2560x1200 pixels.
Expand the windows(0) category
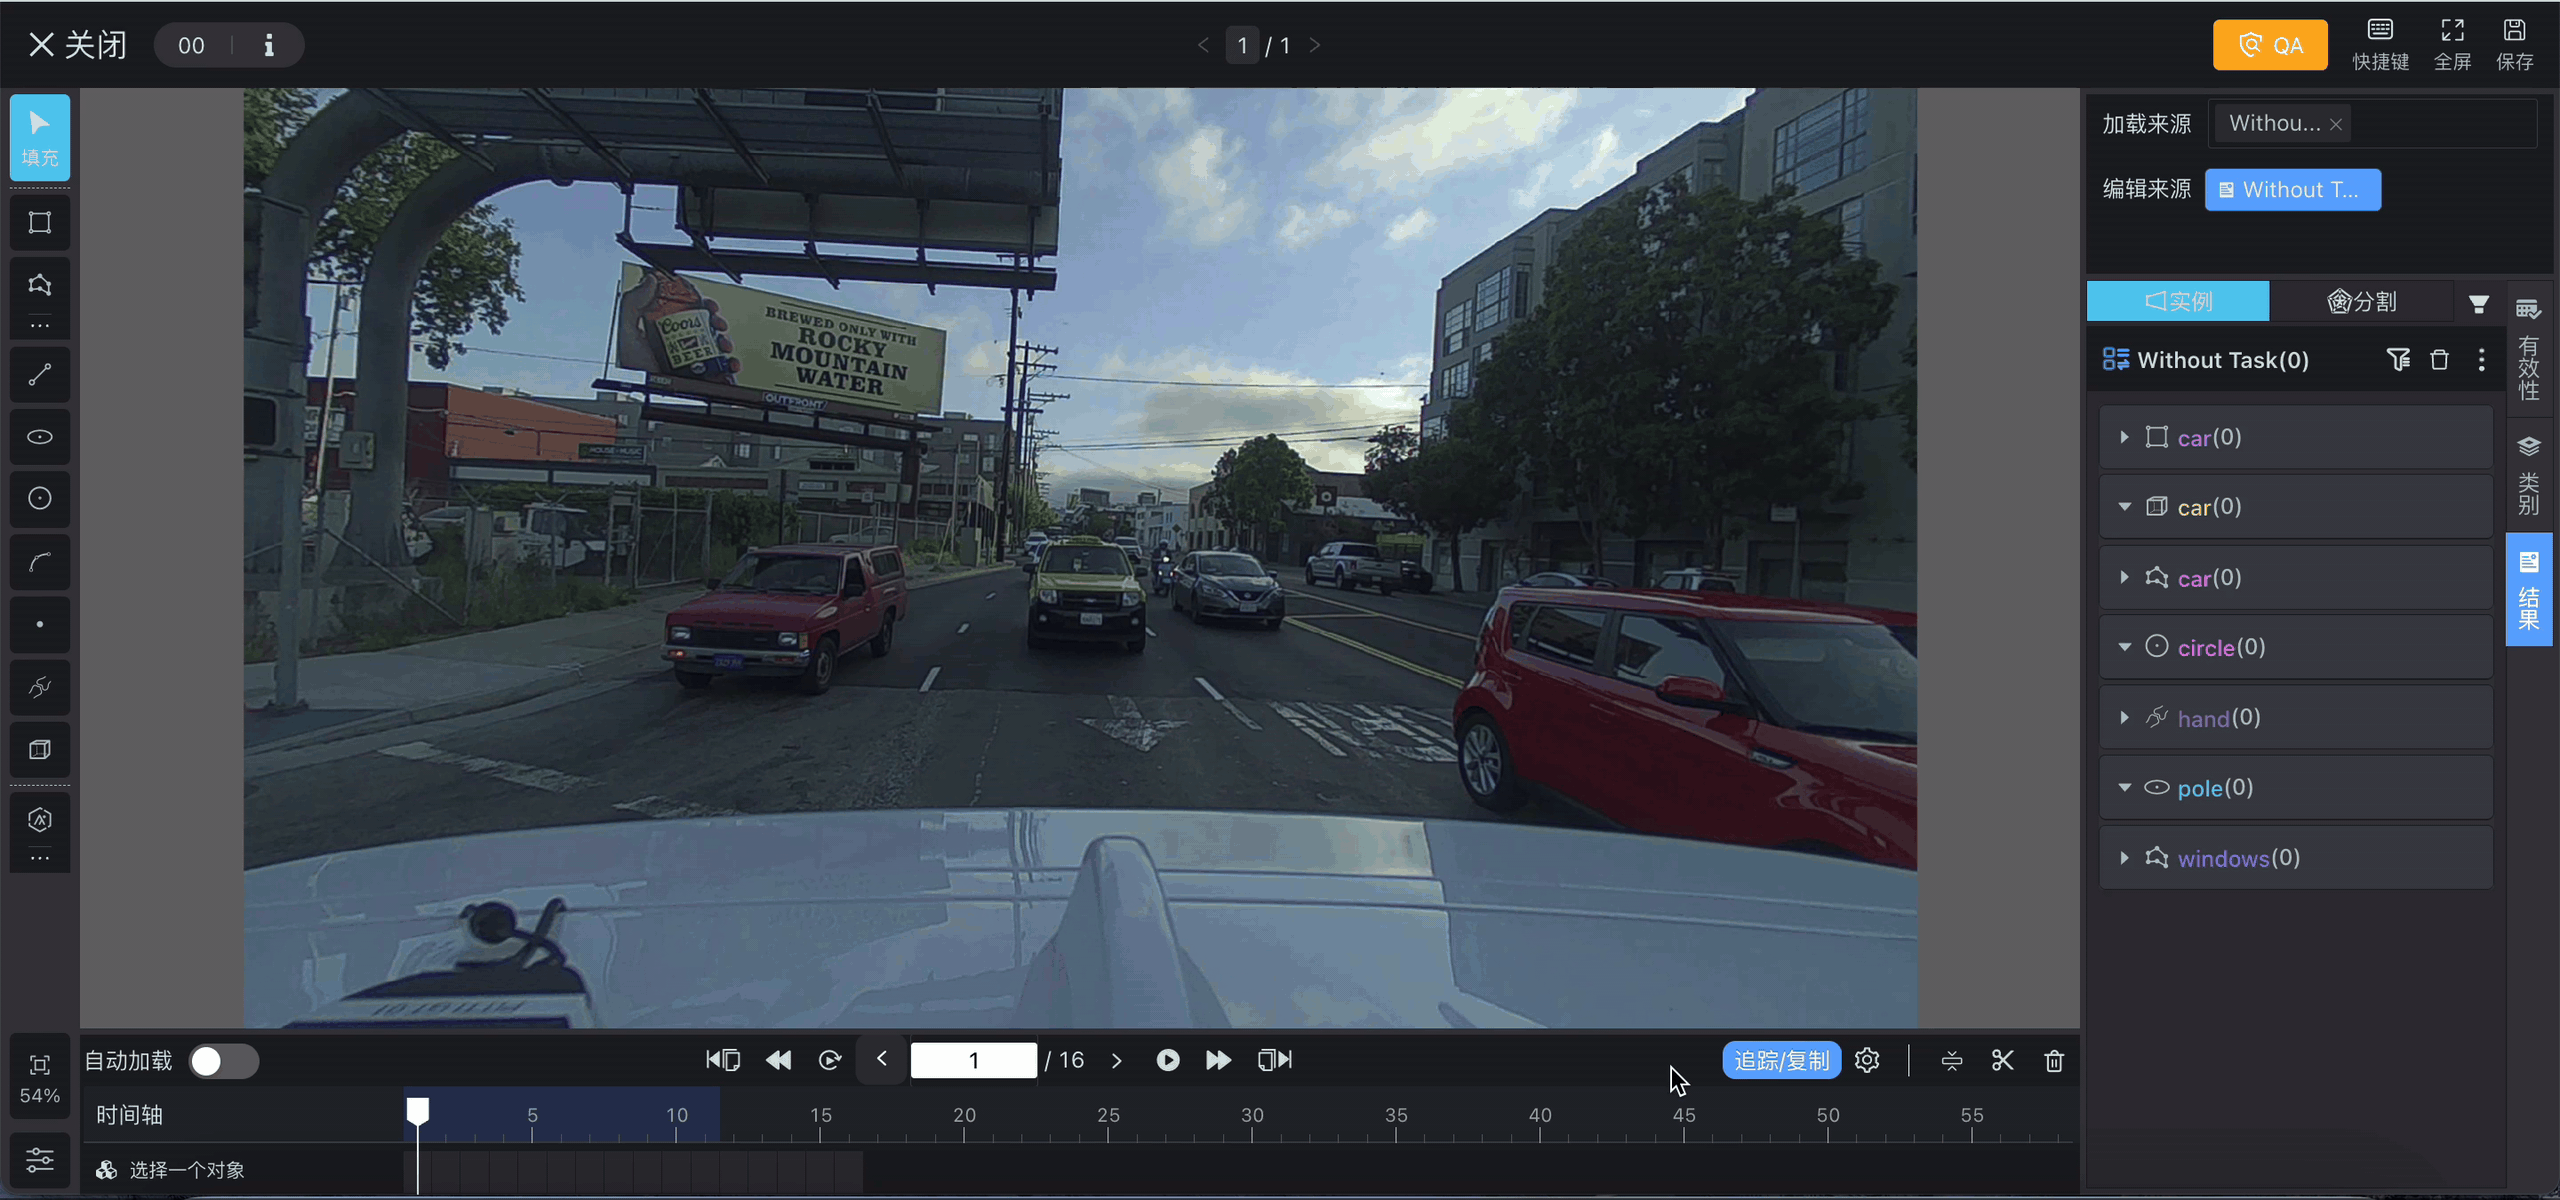(2124, 858)
